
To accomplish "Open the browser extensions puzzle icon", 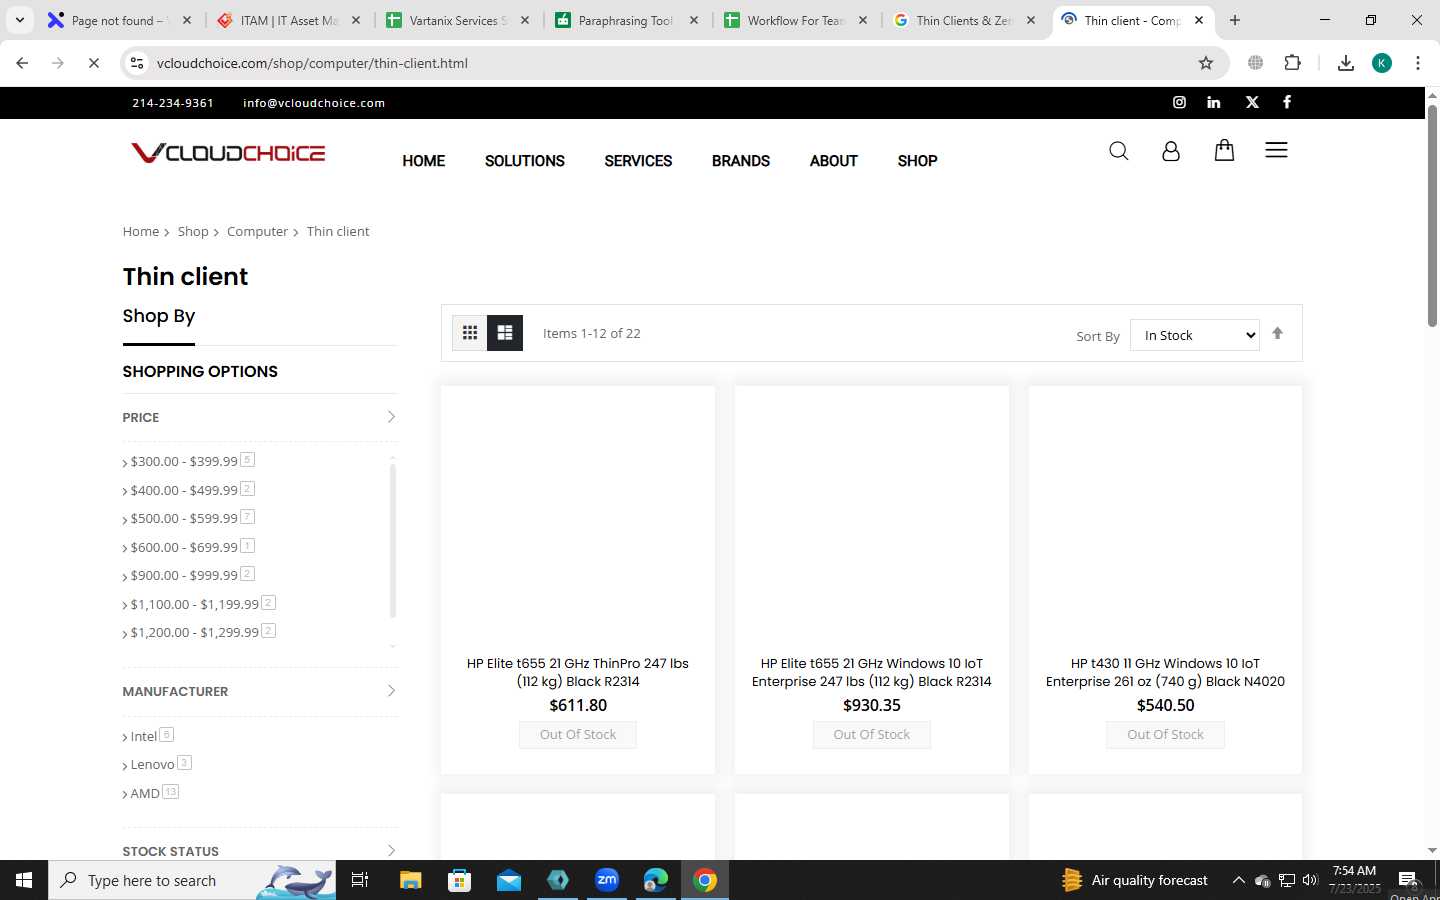I will [1292, 63].
